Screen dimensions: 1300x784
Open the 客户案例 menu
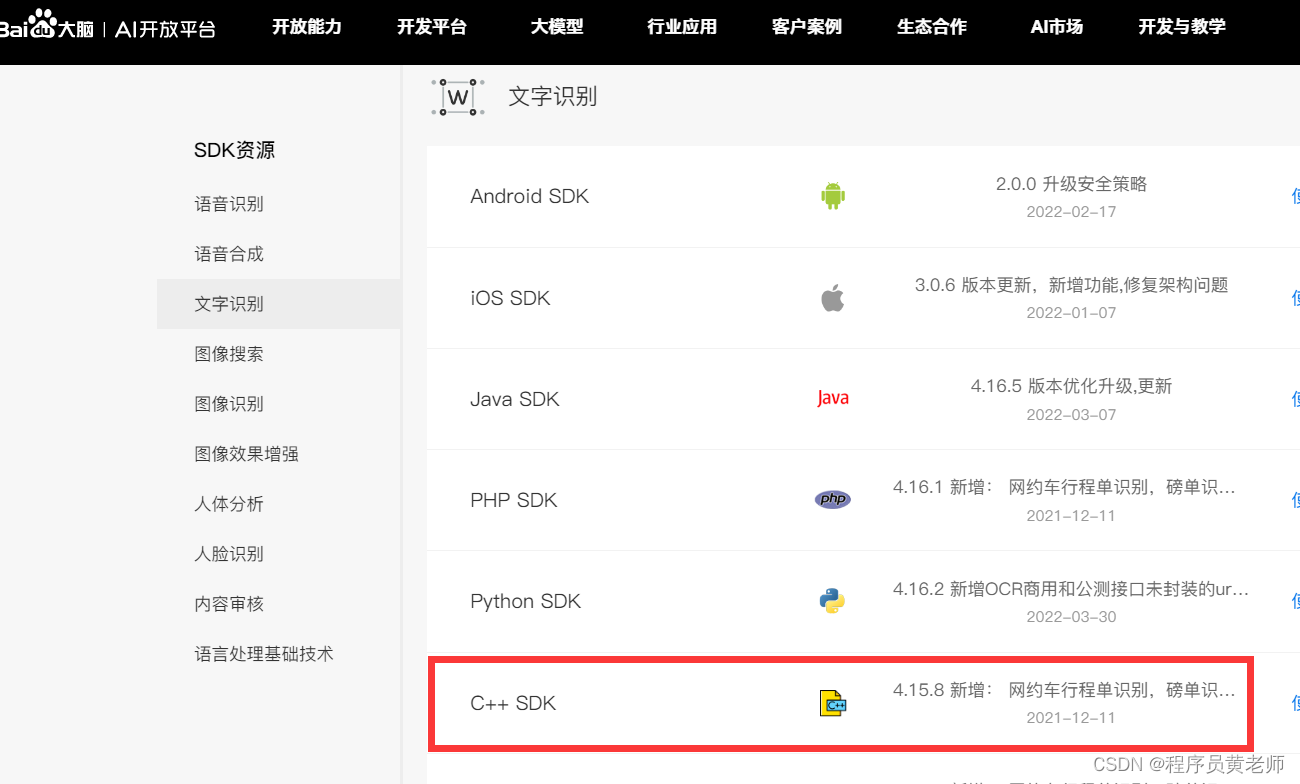tap(807, 27)
